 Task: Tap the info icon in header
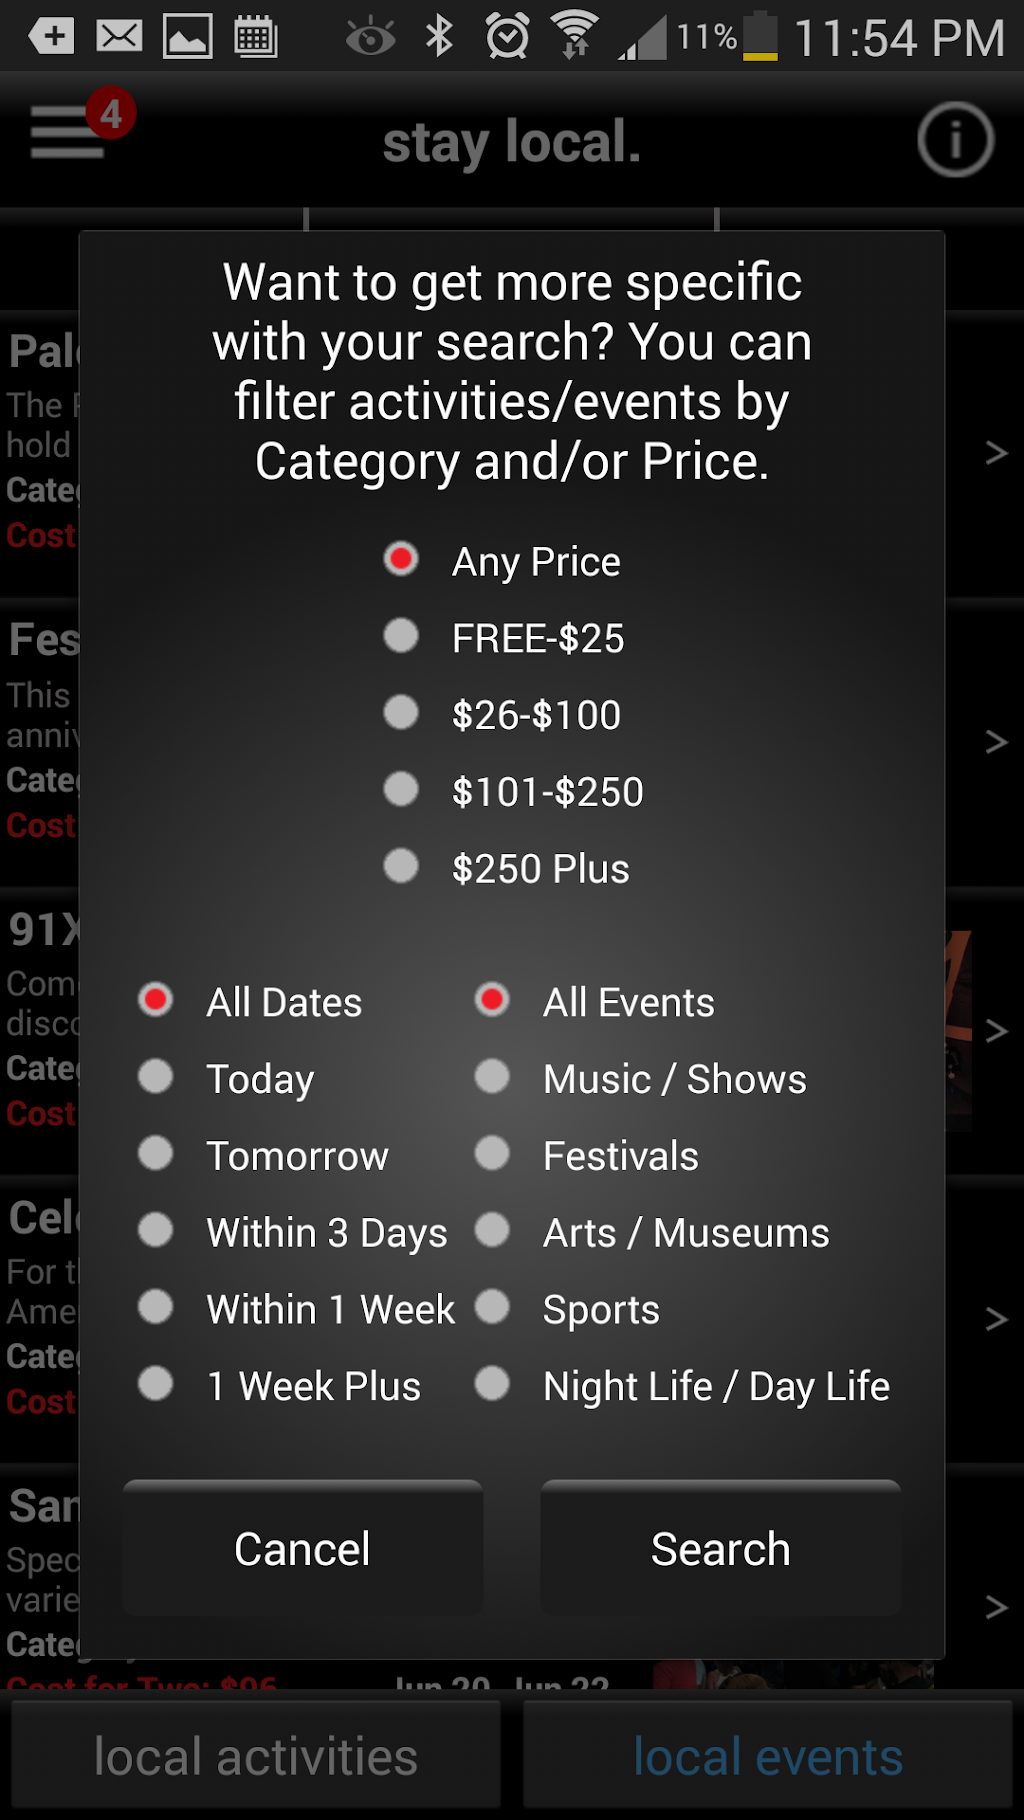(x=955, y=140)
